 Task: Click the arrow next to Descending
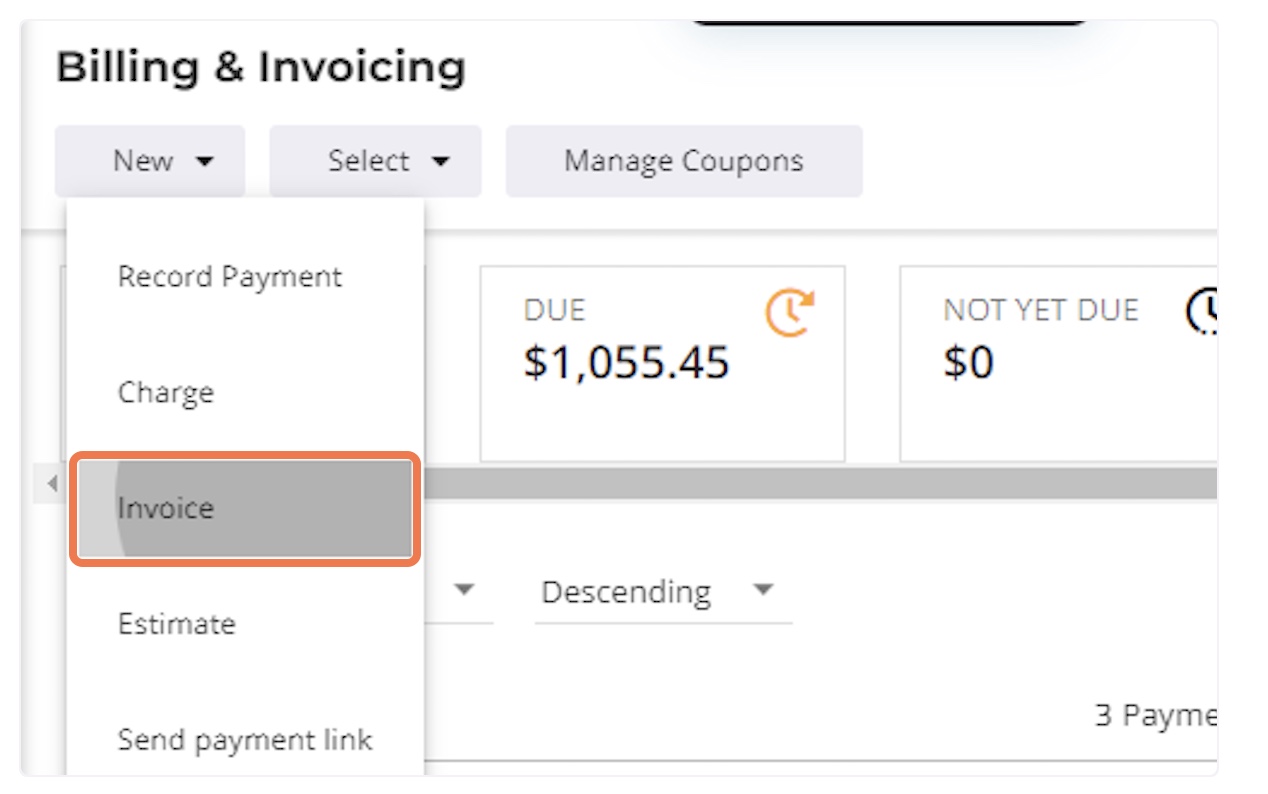click(x=763, y=590)
